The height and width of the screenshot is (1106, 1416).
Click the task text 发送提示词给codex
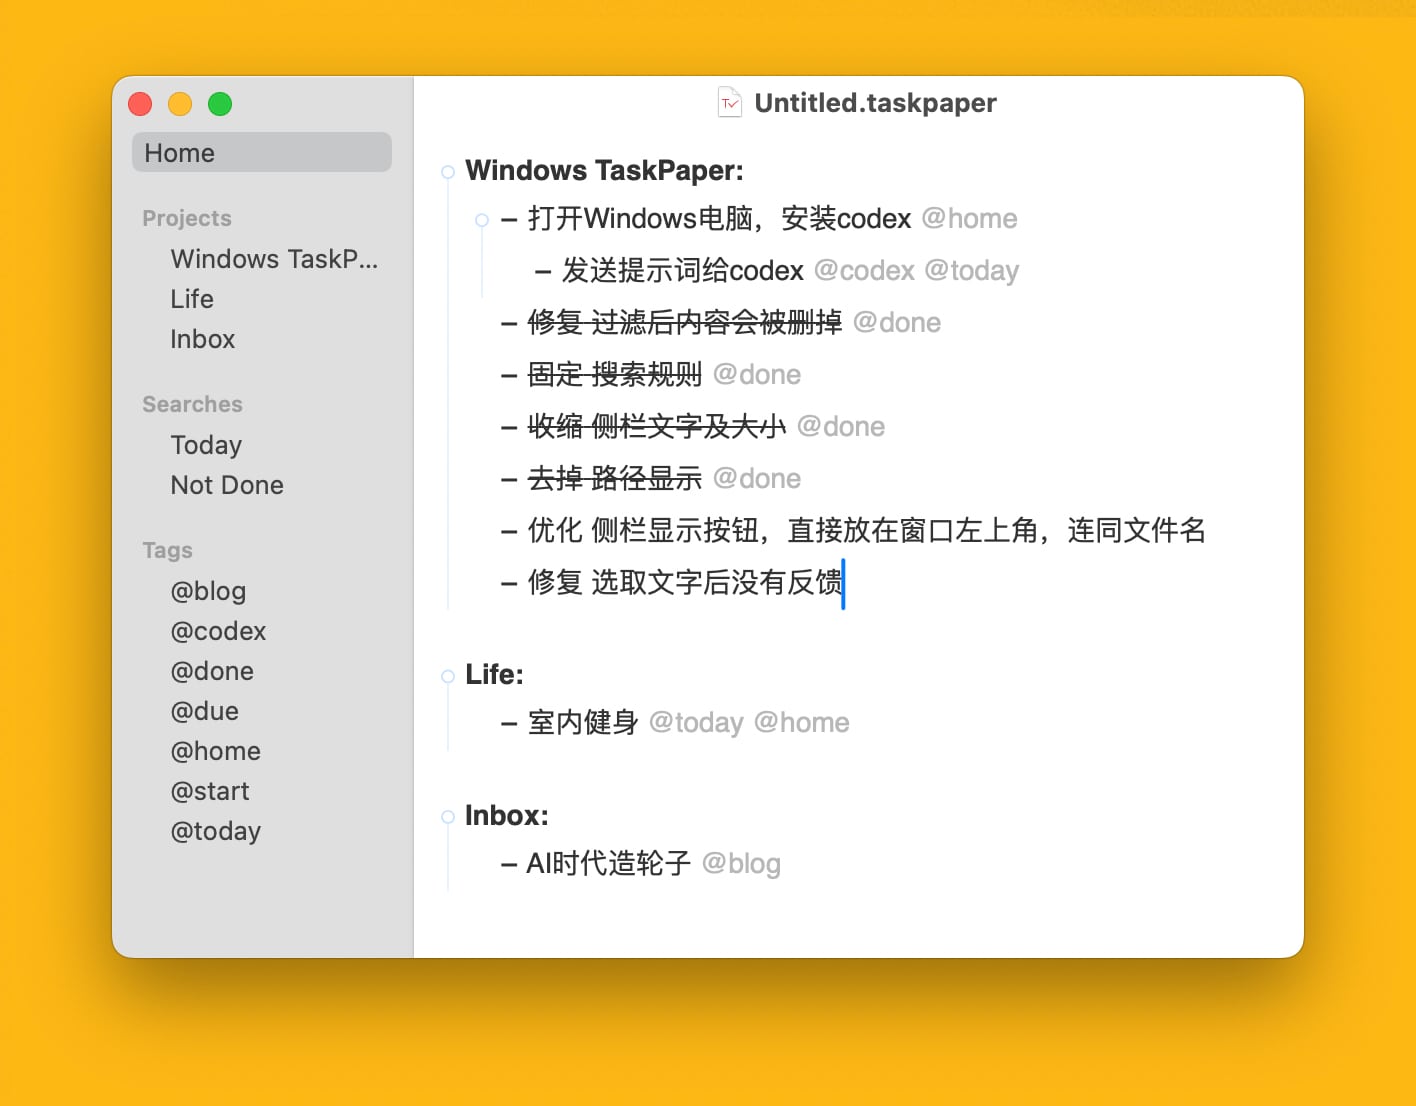683,271
